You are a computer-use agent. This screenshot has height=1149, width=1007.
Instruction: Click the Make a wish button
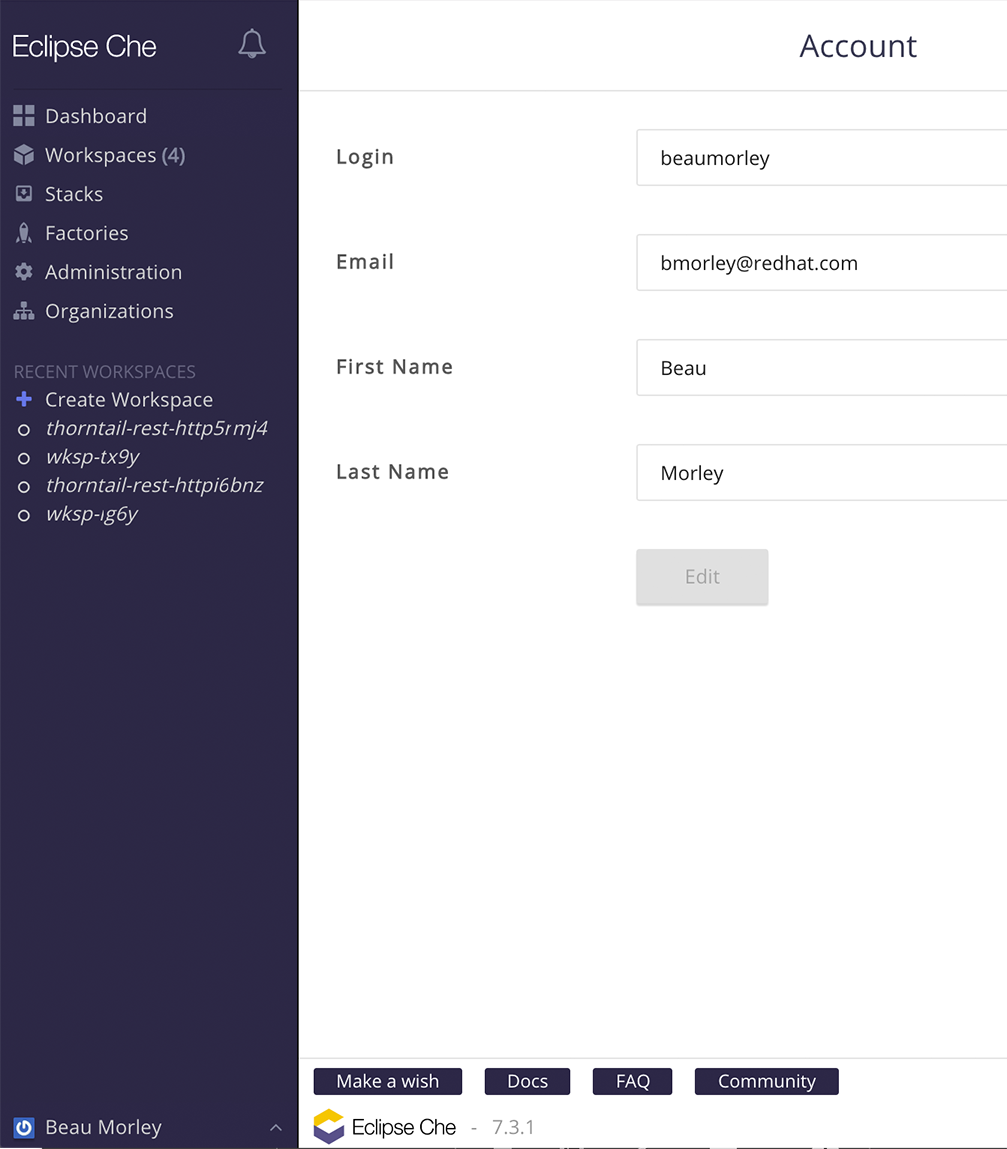click(x=387, y=1081)
